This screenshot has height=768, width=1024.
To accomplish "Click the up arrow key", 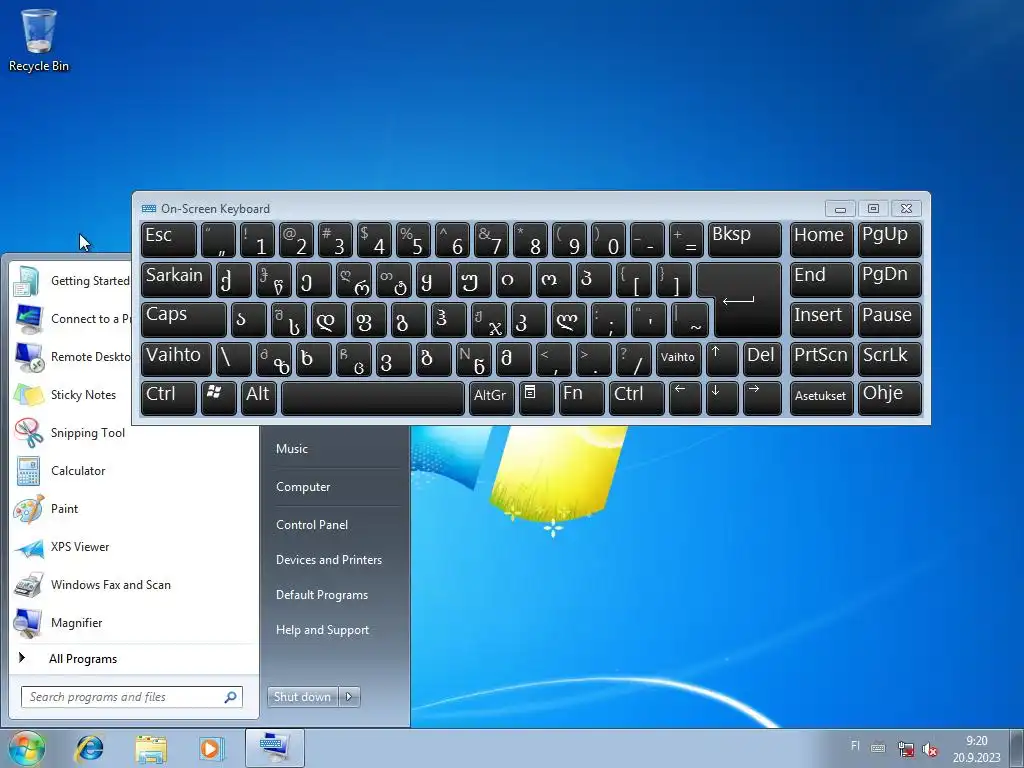I will pos(722,359).
